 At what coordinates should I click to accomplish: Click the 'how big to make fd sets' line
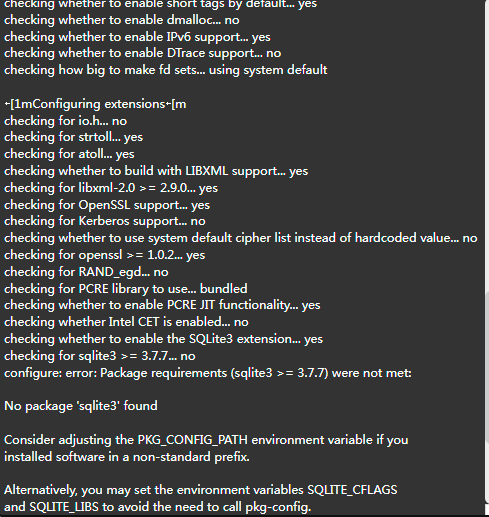tap(166, 70)
